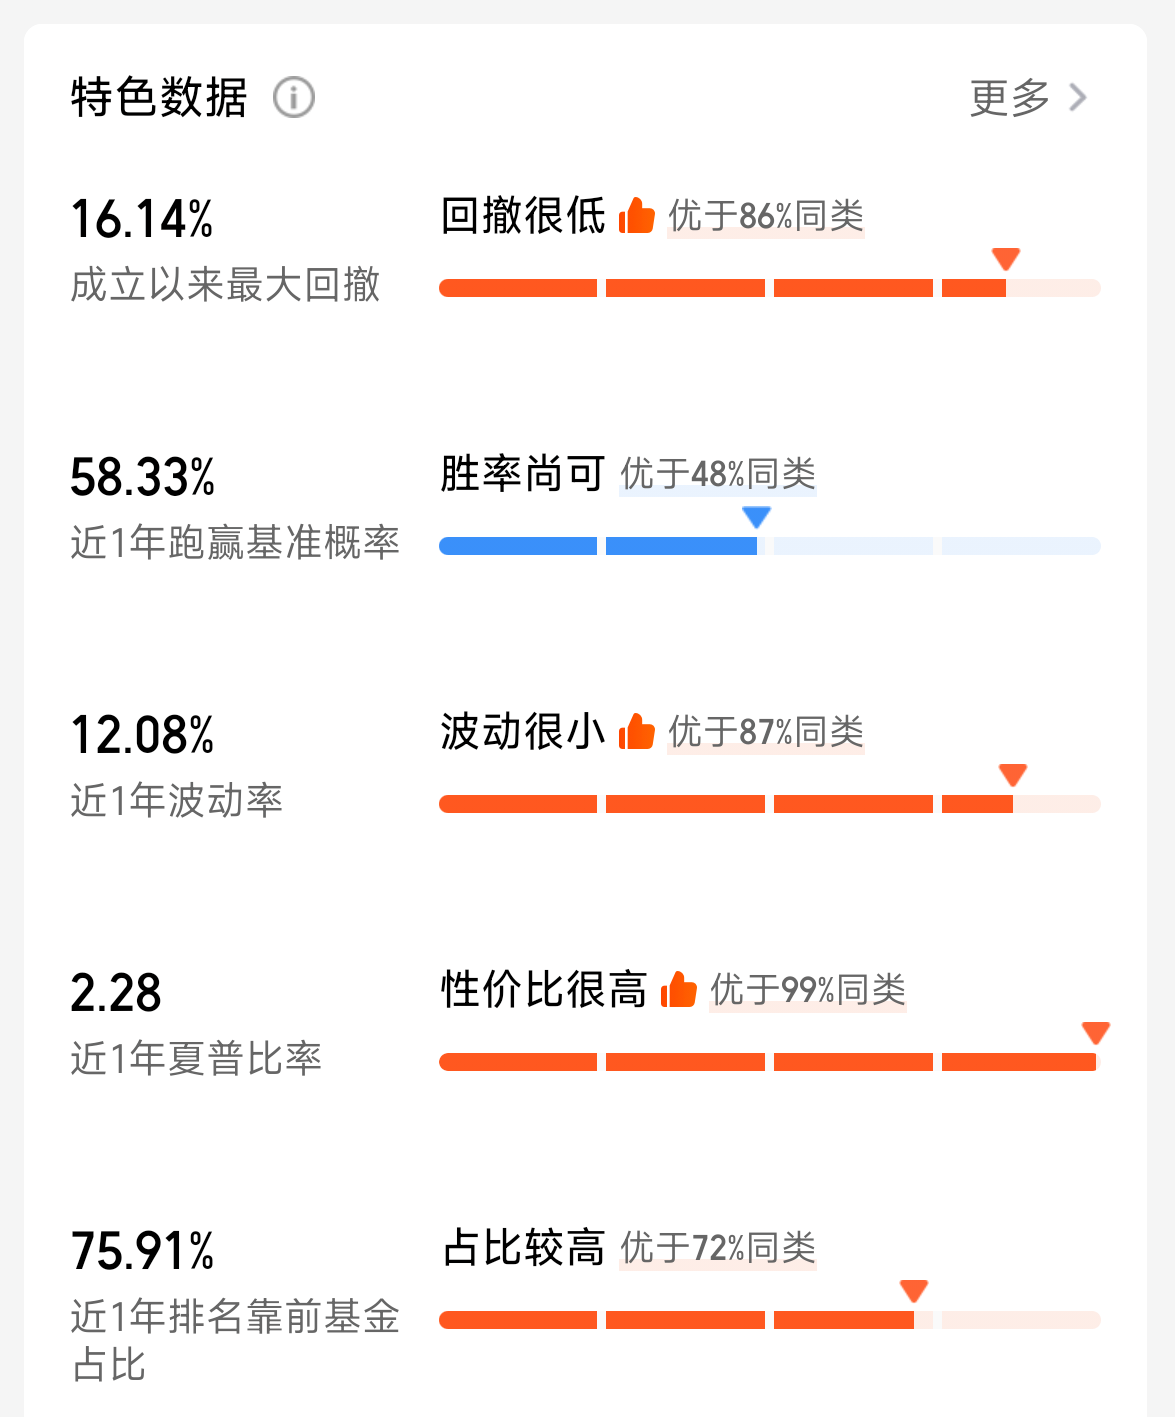1175x1417 pixels.
Task: Select the 优于48%同类 ranking label
Action: coord(718,474)
